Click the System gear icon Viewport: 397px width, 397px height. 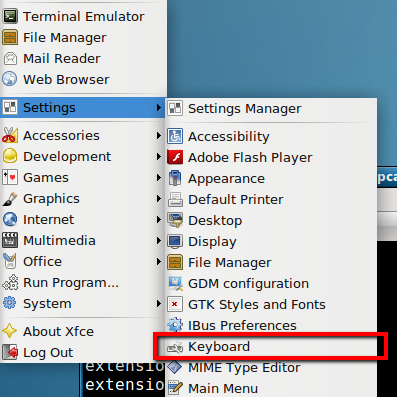10,303
